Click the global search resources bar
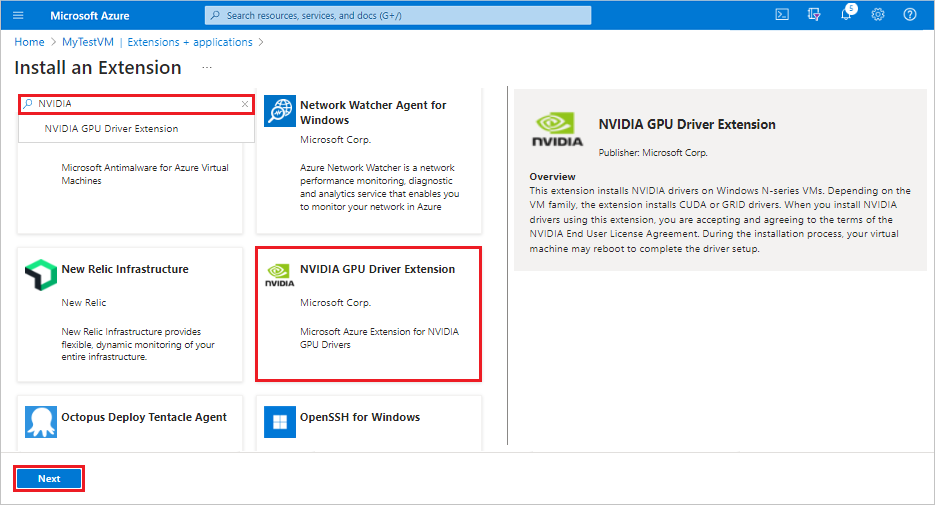 pos(398,16)
